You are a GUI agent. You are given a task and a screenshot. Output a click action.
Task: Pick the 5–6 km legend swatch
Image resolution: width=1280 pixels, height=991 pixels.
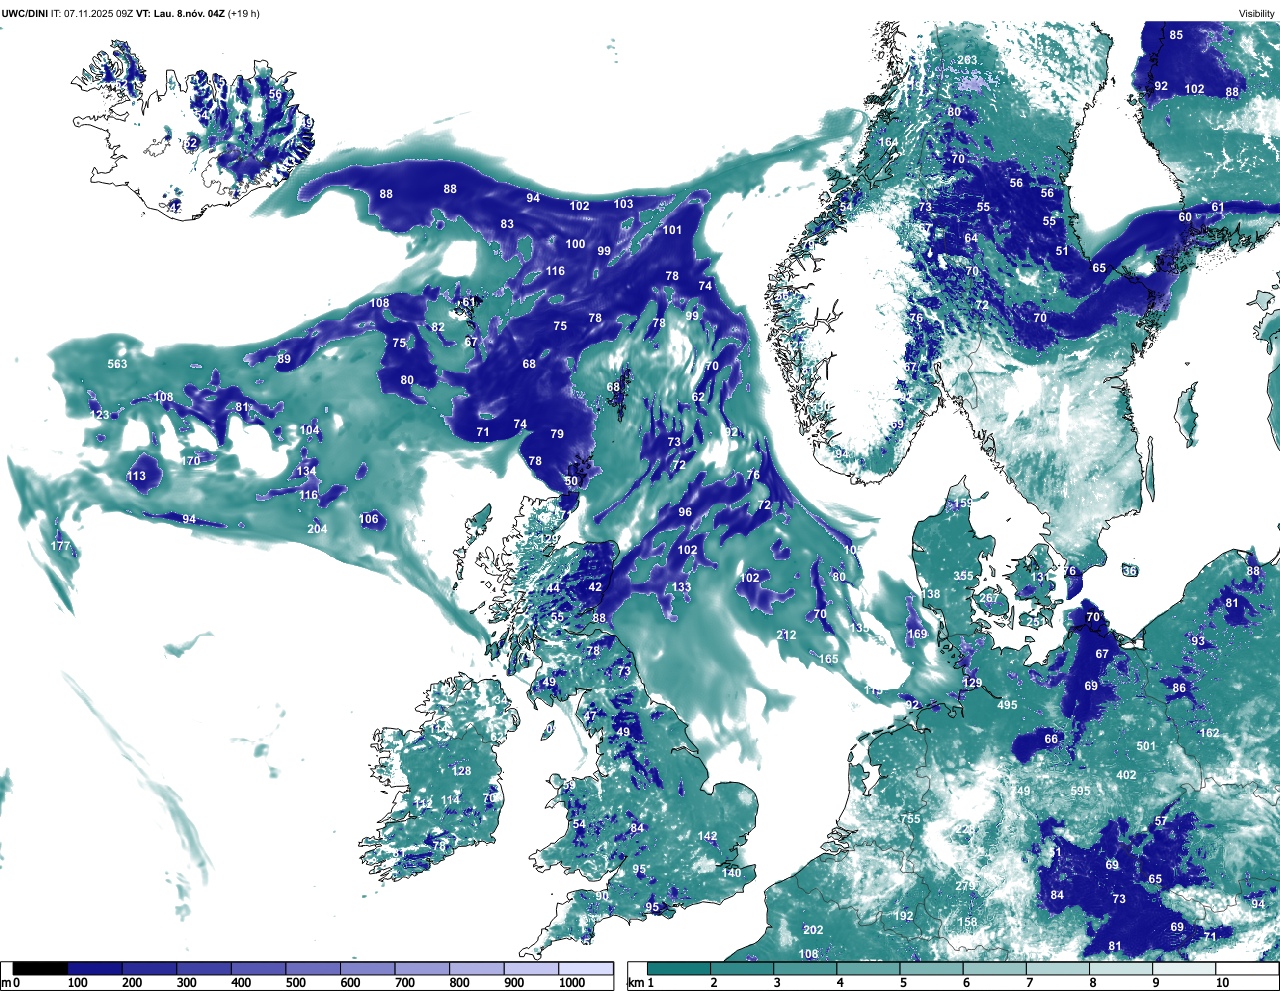click(932, 968)
